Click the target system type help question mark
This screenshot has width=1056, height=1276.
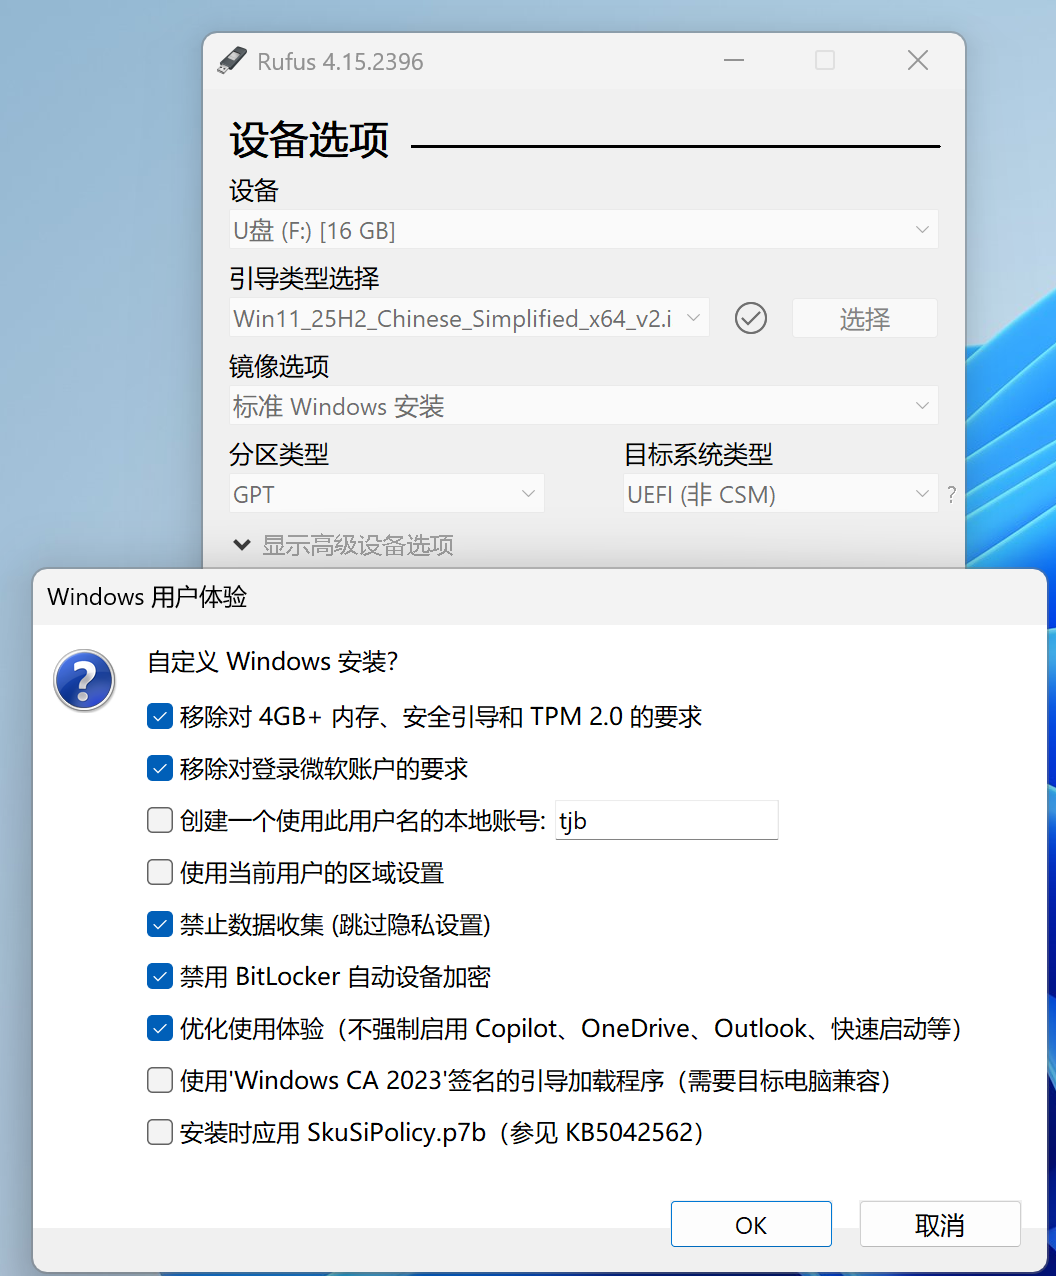point(951,494)
